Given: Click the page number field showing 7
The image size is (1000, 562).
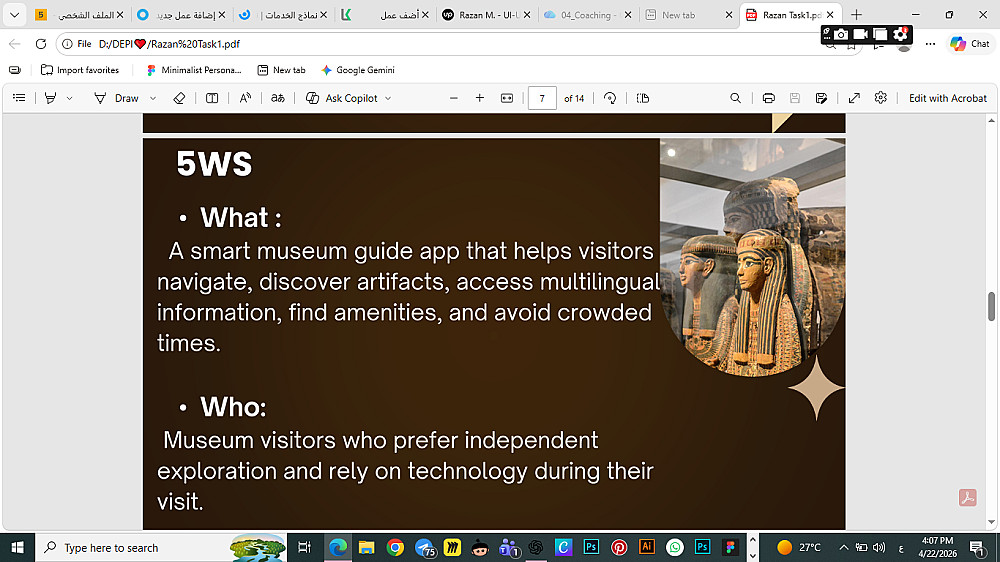Looking at the screenshot, I should (542, 98).
